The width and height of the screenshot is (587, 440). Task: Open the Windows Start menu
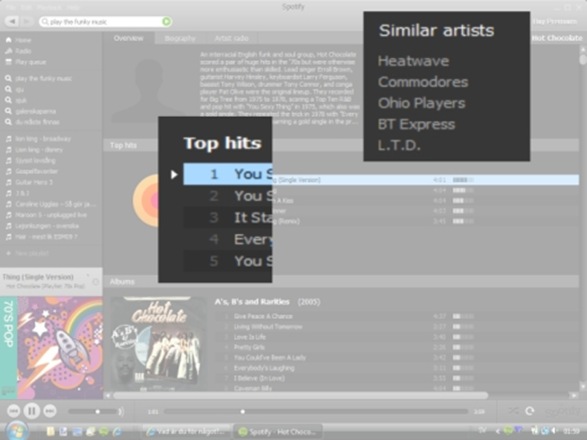[x=16, y=431]
